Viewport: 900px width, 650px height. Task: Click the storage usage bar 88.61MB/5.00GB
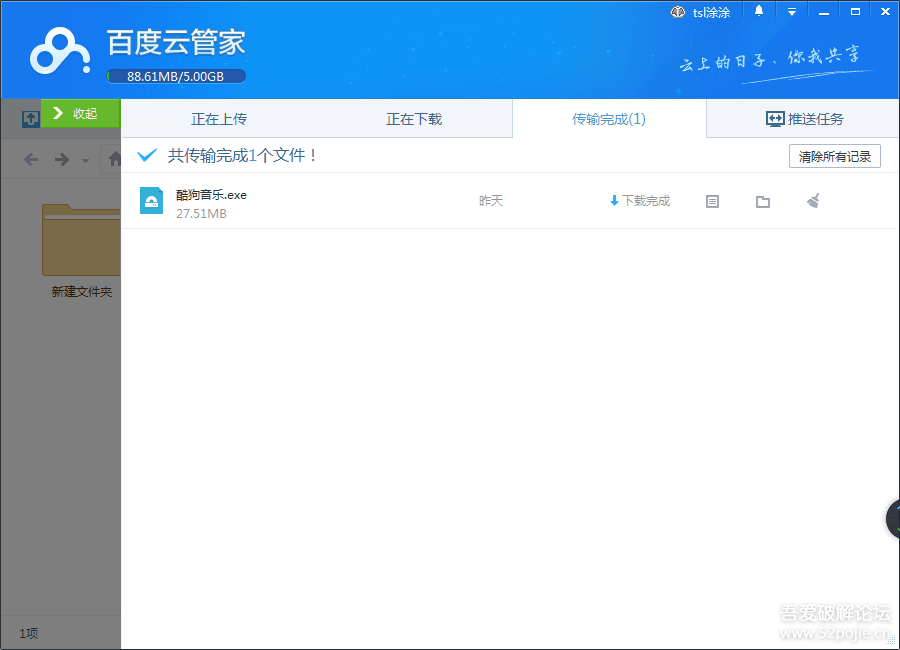pyautogui.click(x=176, y=76)
